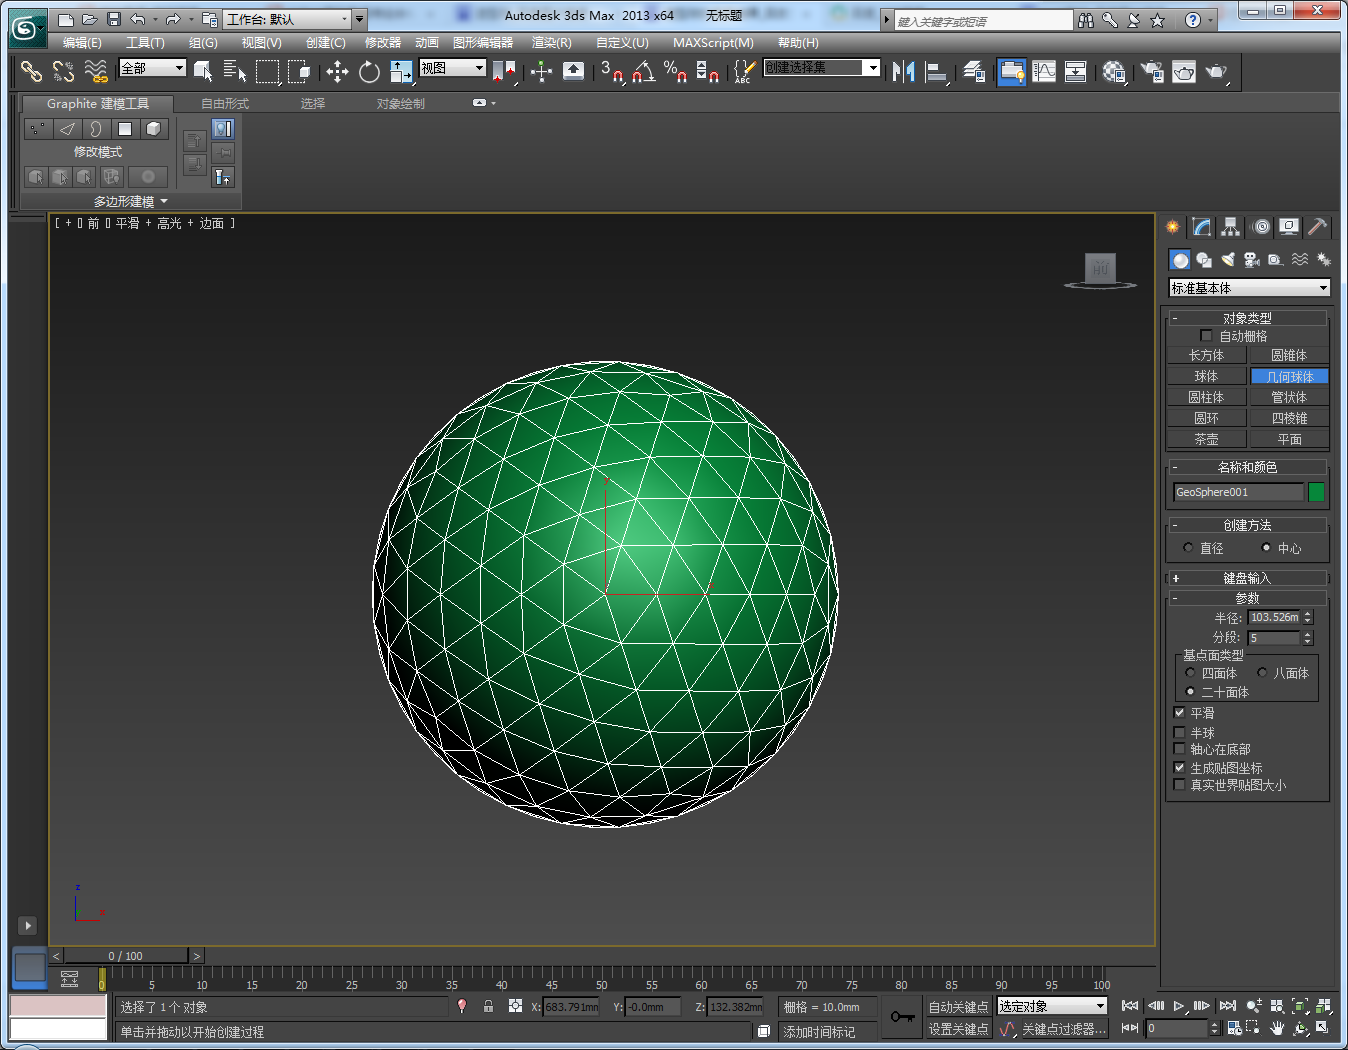The width and height of the screenshot is (1348, 1050).
Task: Toggle the 3D Snaps tool
Action: 611,71
